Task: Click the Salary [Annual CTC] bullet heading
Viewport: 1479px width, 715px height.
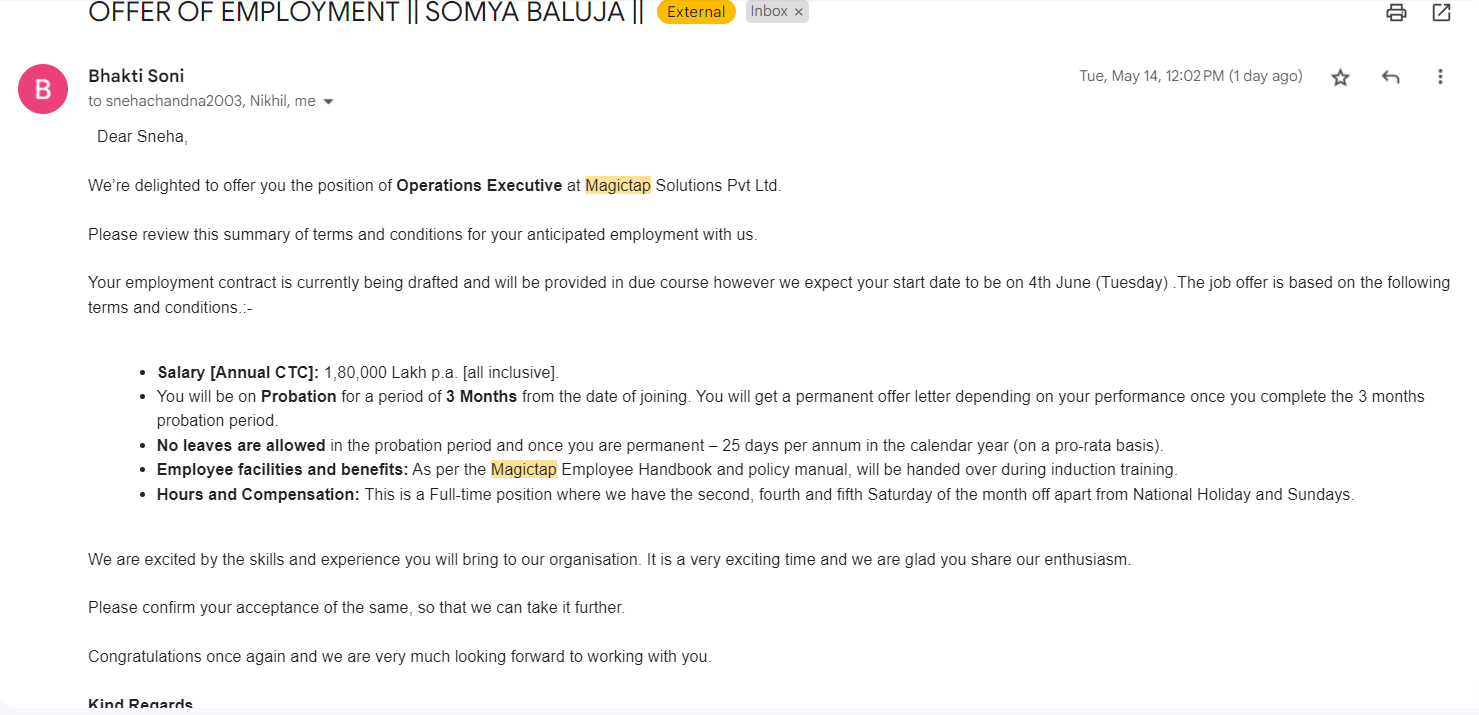Action: [x=238, y=372]
